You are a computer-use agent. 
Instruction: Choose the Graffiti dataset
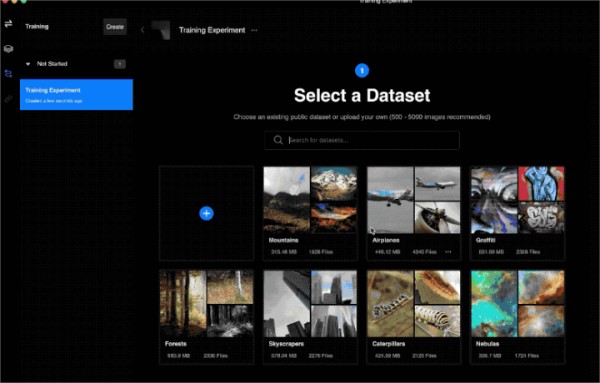517,213
